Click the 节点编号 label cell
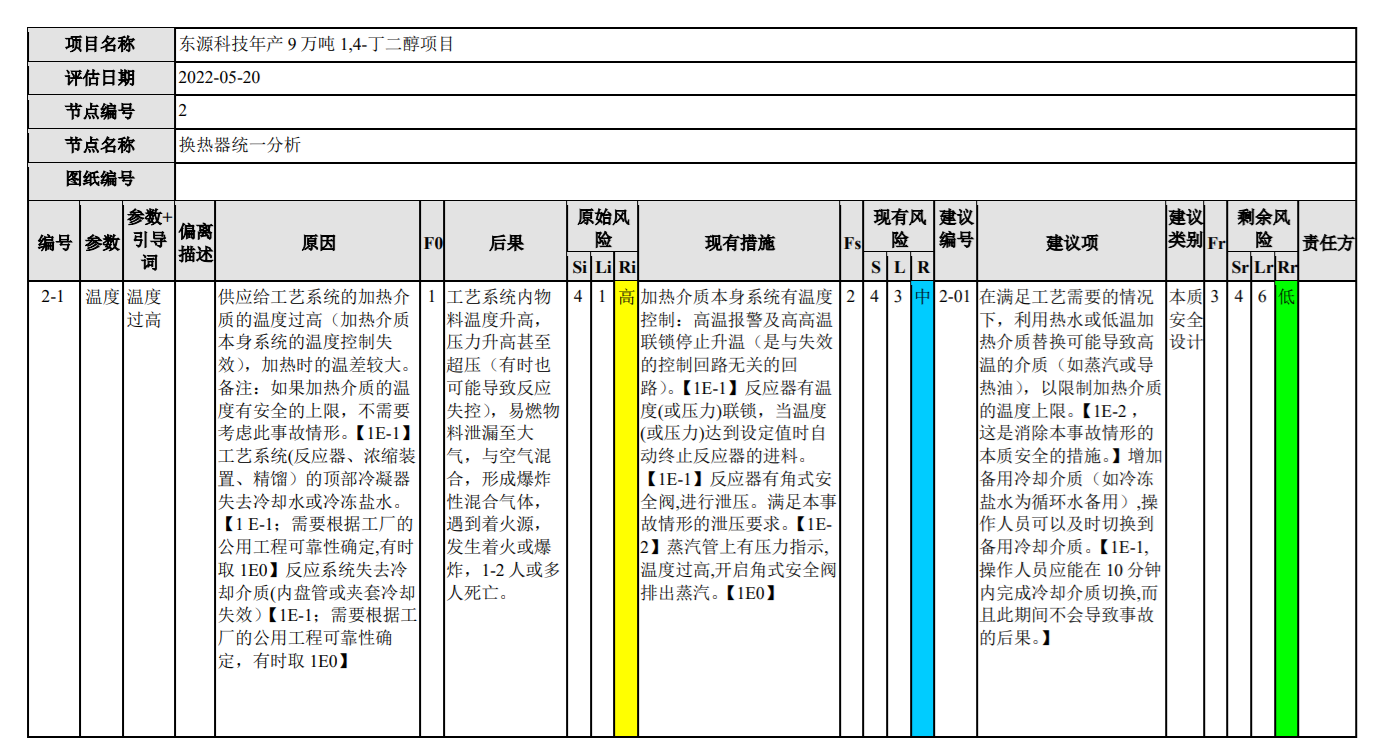The height and width of the screenshot is (748, 1385). point(101,112)
